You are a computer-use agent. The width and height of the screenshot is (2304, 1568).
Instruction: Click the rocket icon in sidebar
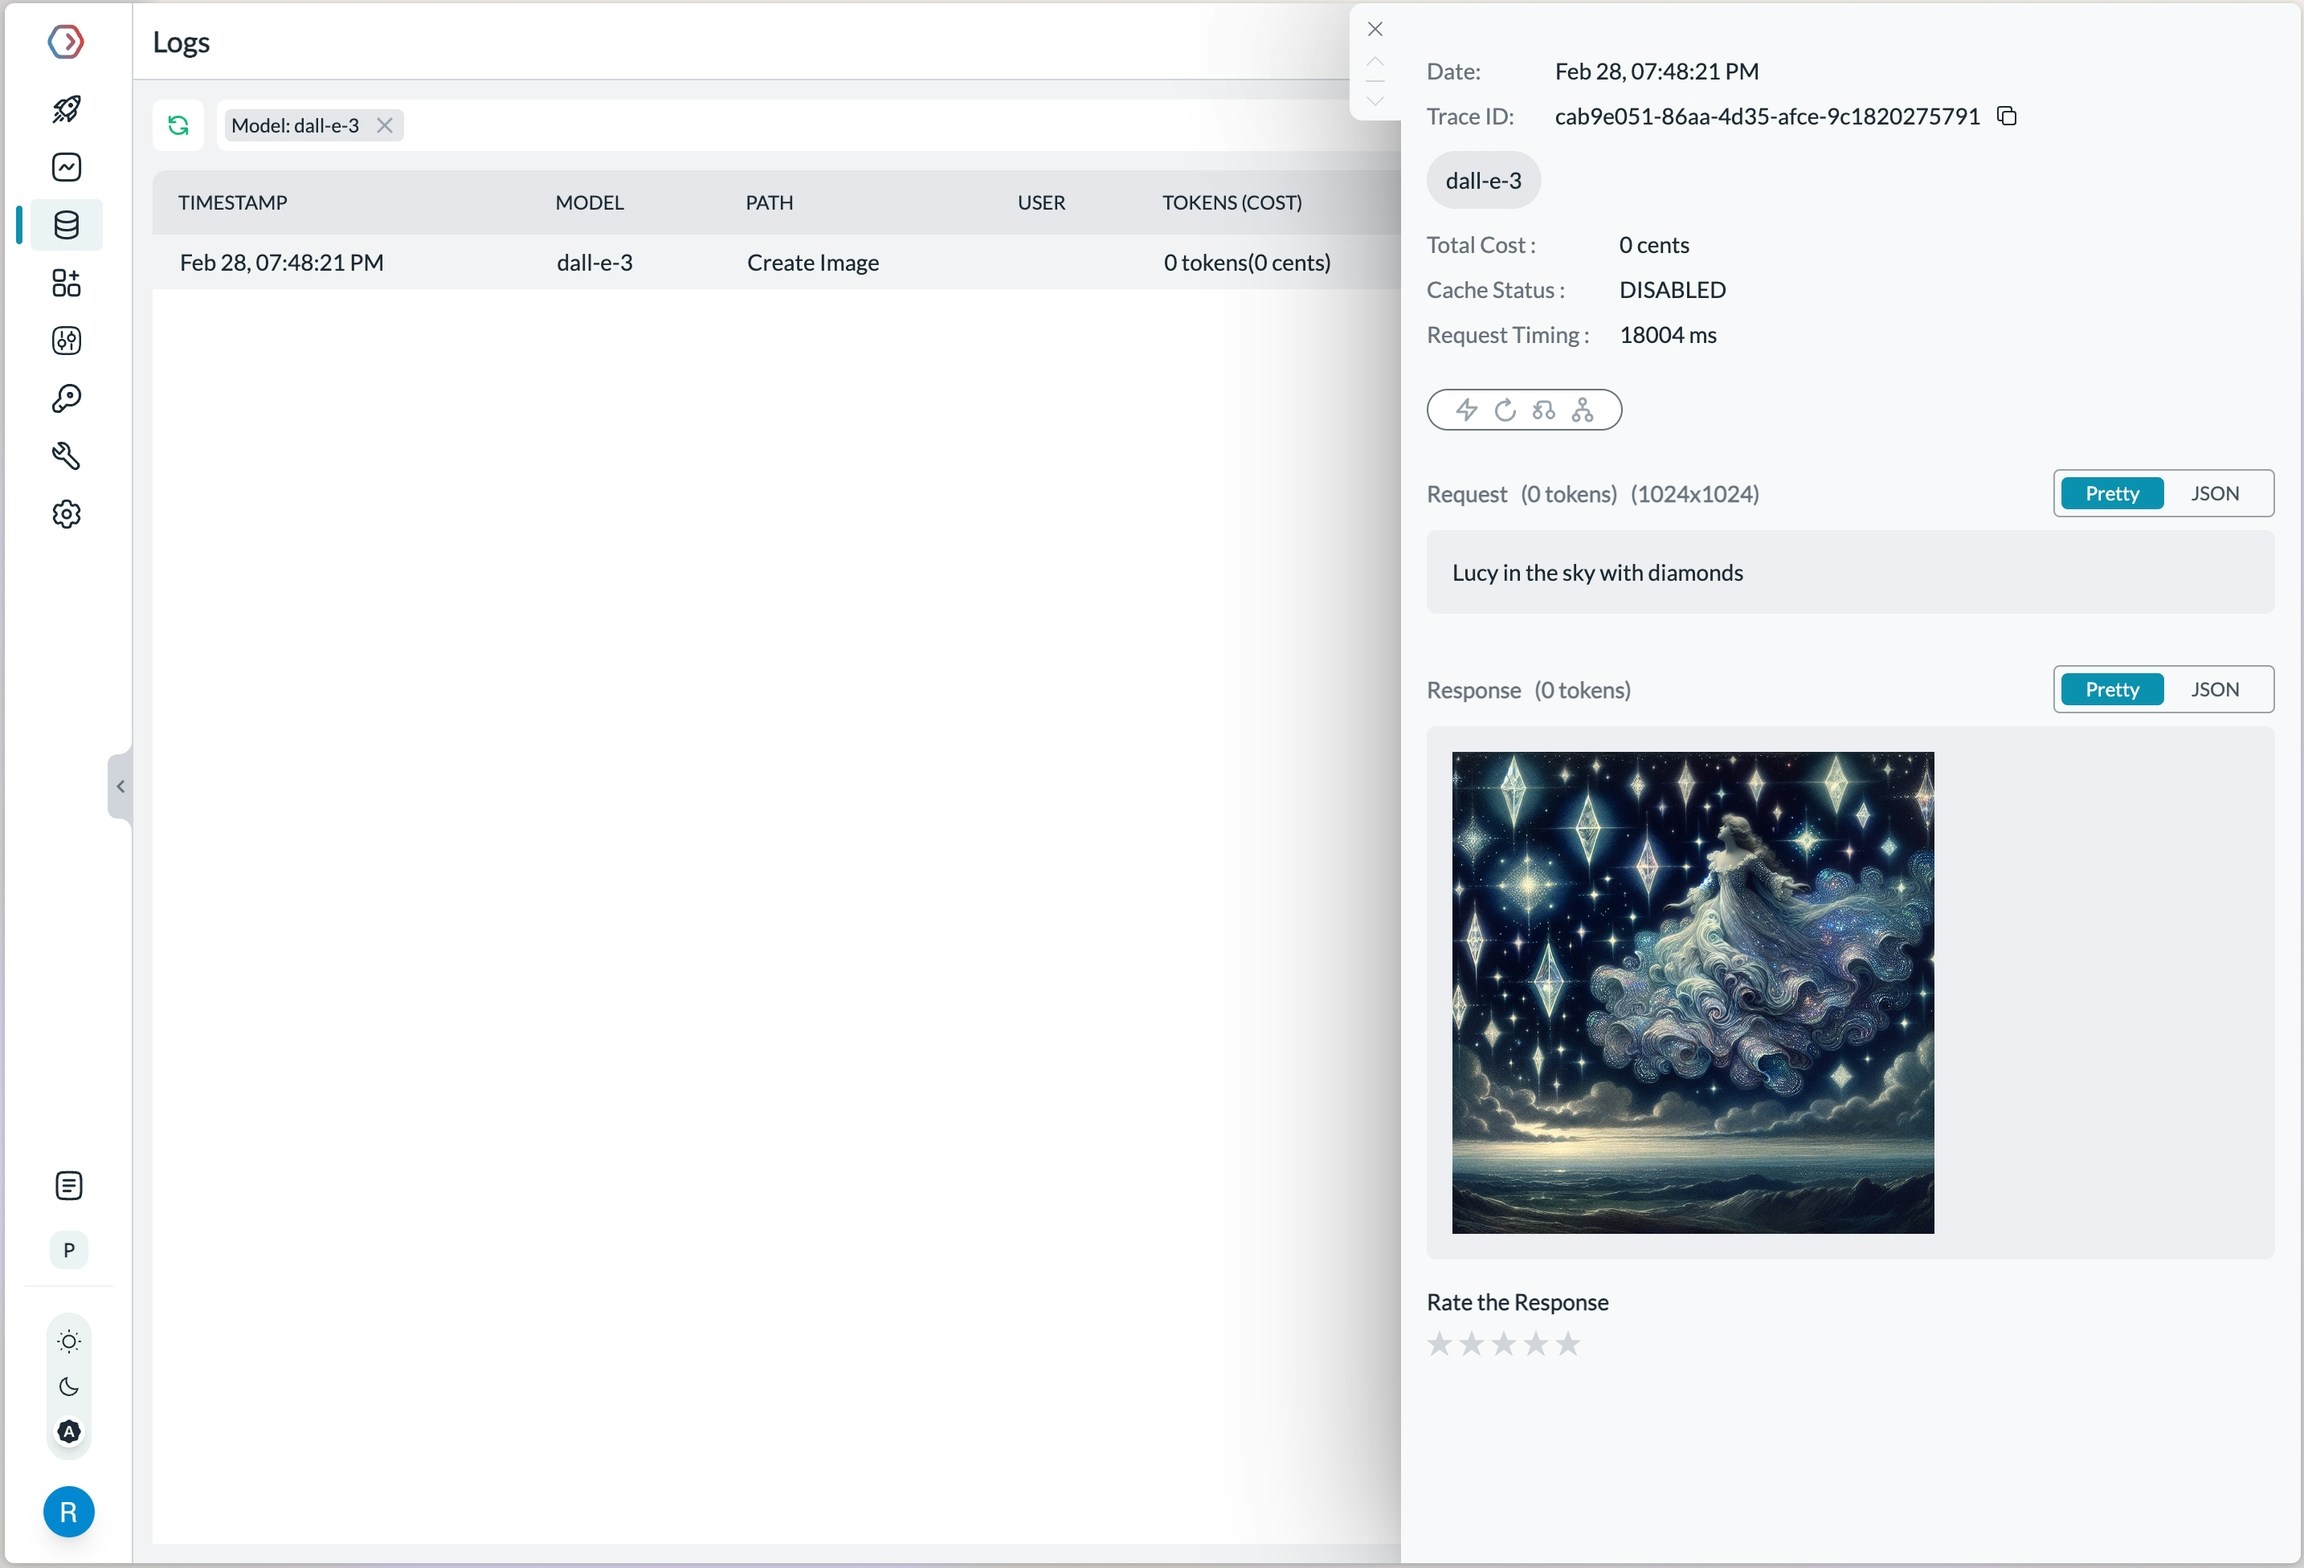tap(66, 108)
